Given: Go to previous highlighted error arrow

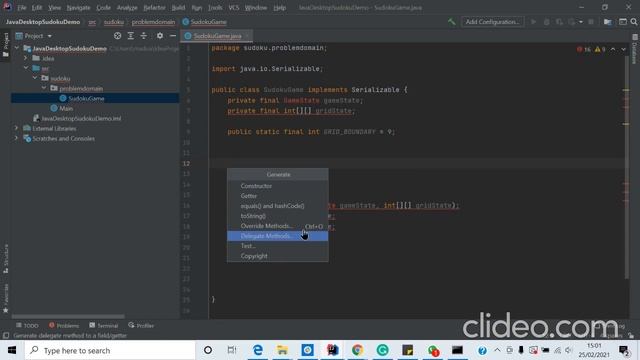Looking at the screenshot, I should (613, 49).
